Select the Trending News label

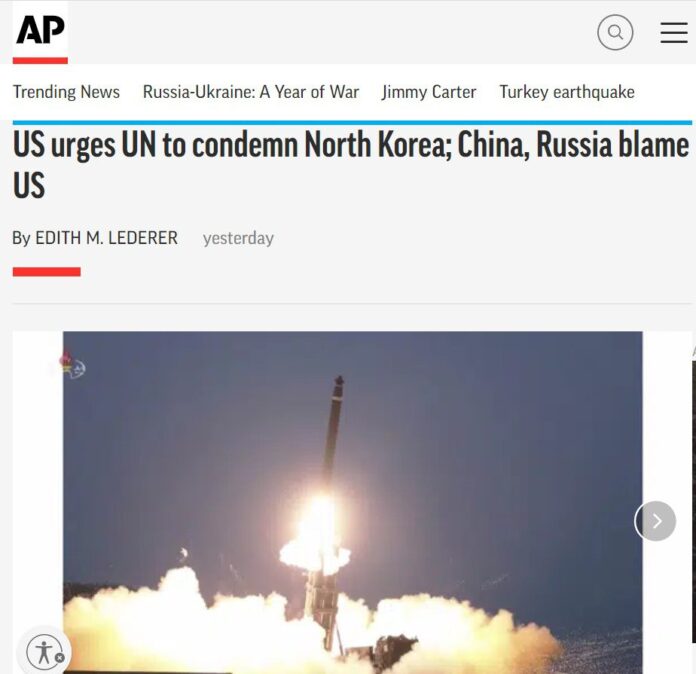(66, 92)
